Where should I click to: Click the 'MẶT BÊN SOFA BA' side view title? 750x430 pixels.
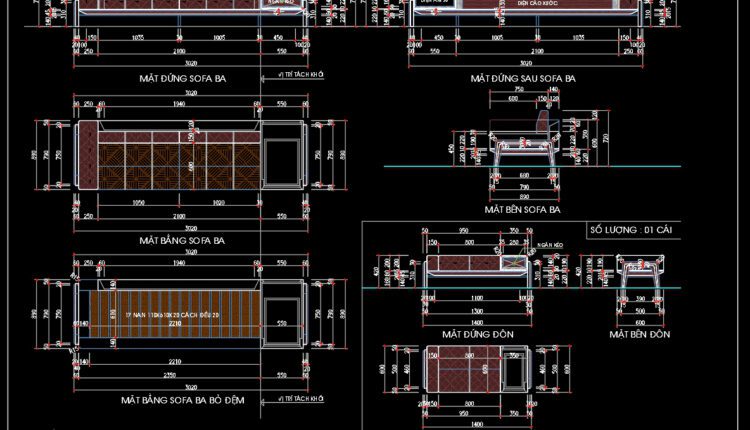(522, 209)
